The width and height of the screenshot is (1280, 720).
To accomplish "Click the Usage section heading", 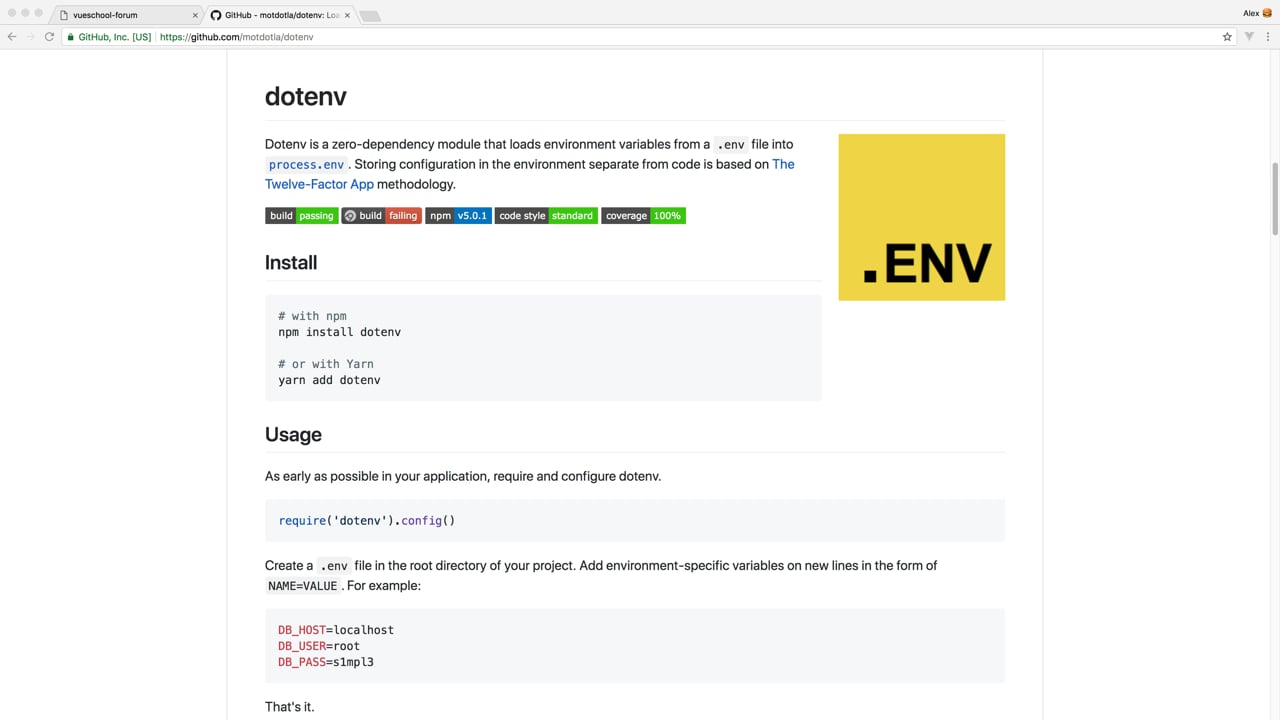I will click(293, 434).
